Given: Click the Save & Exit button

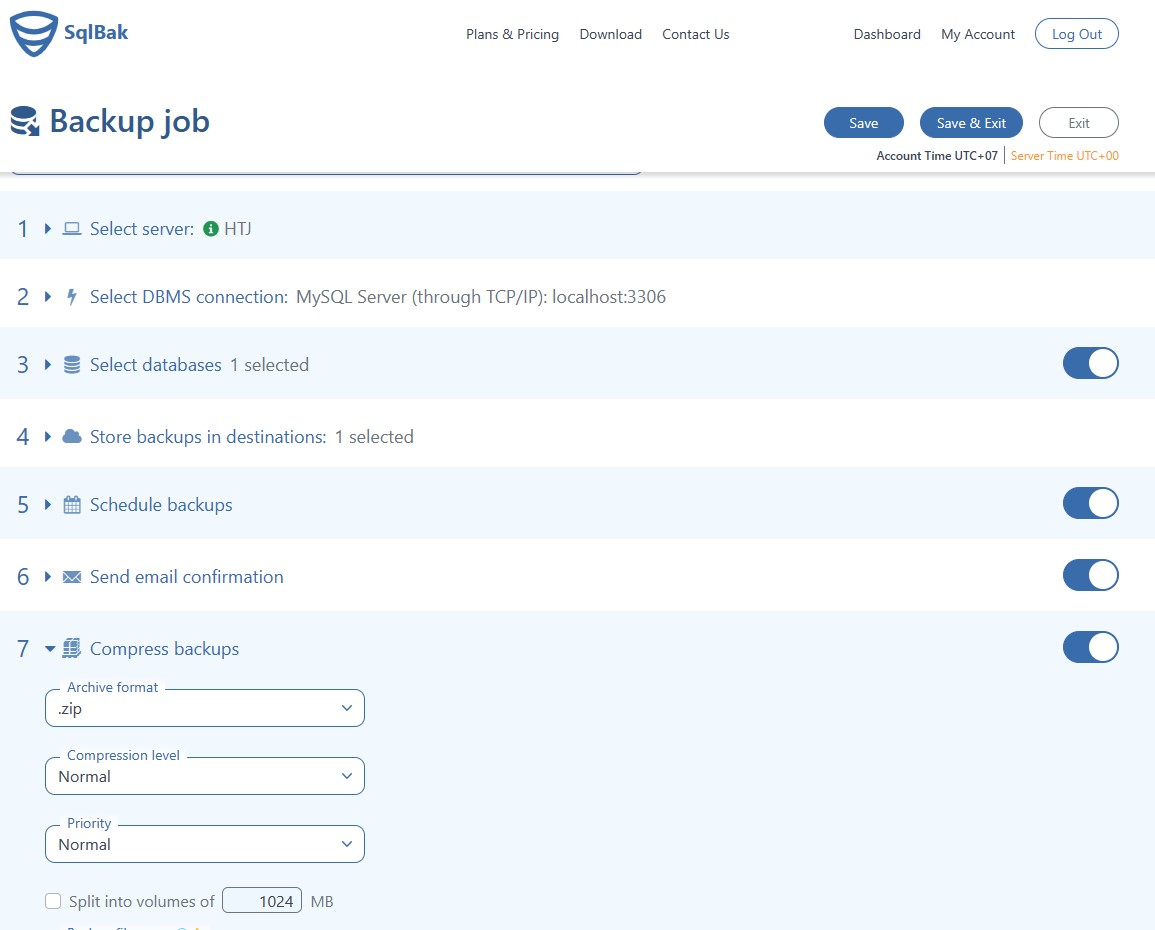Looking at the screenshot, I should [971, 122].
